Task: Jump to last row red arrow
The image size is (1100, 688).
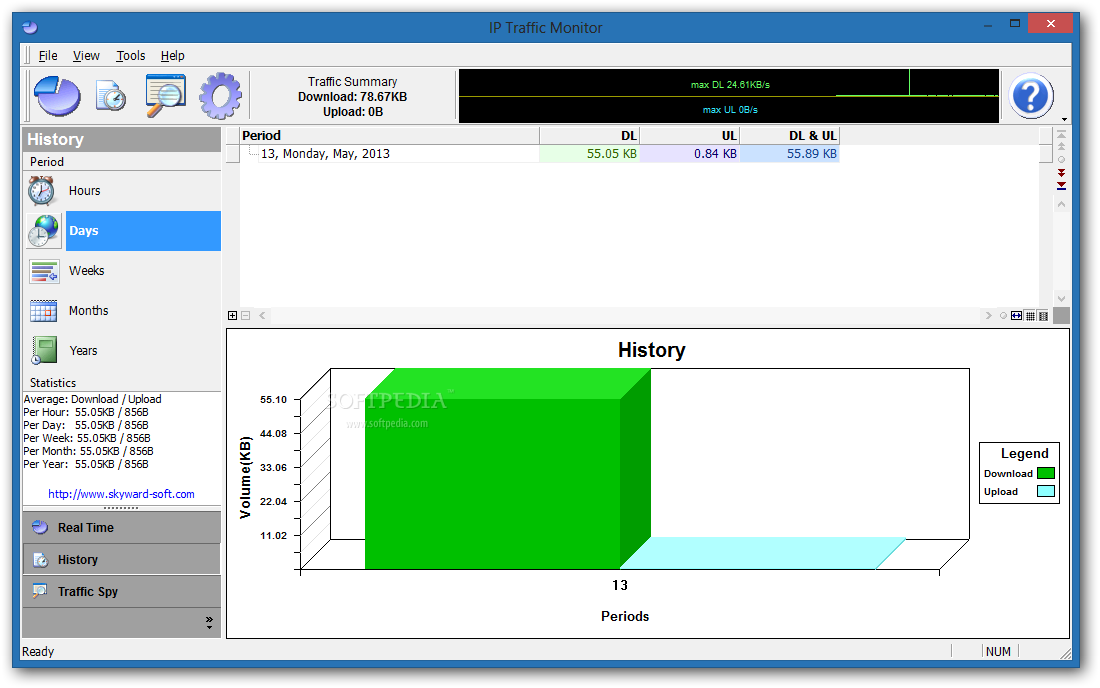Action: point(1061,186)
